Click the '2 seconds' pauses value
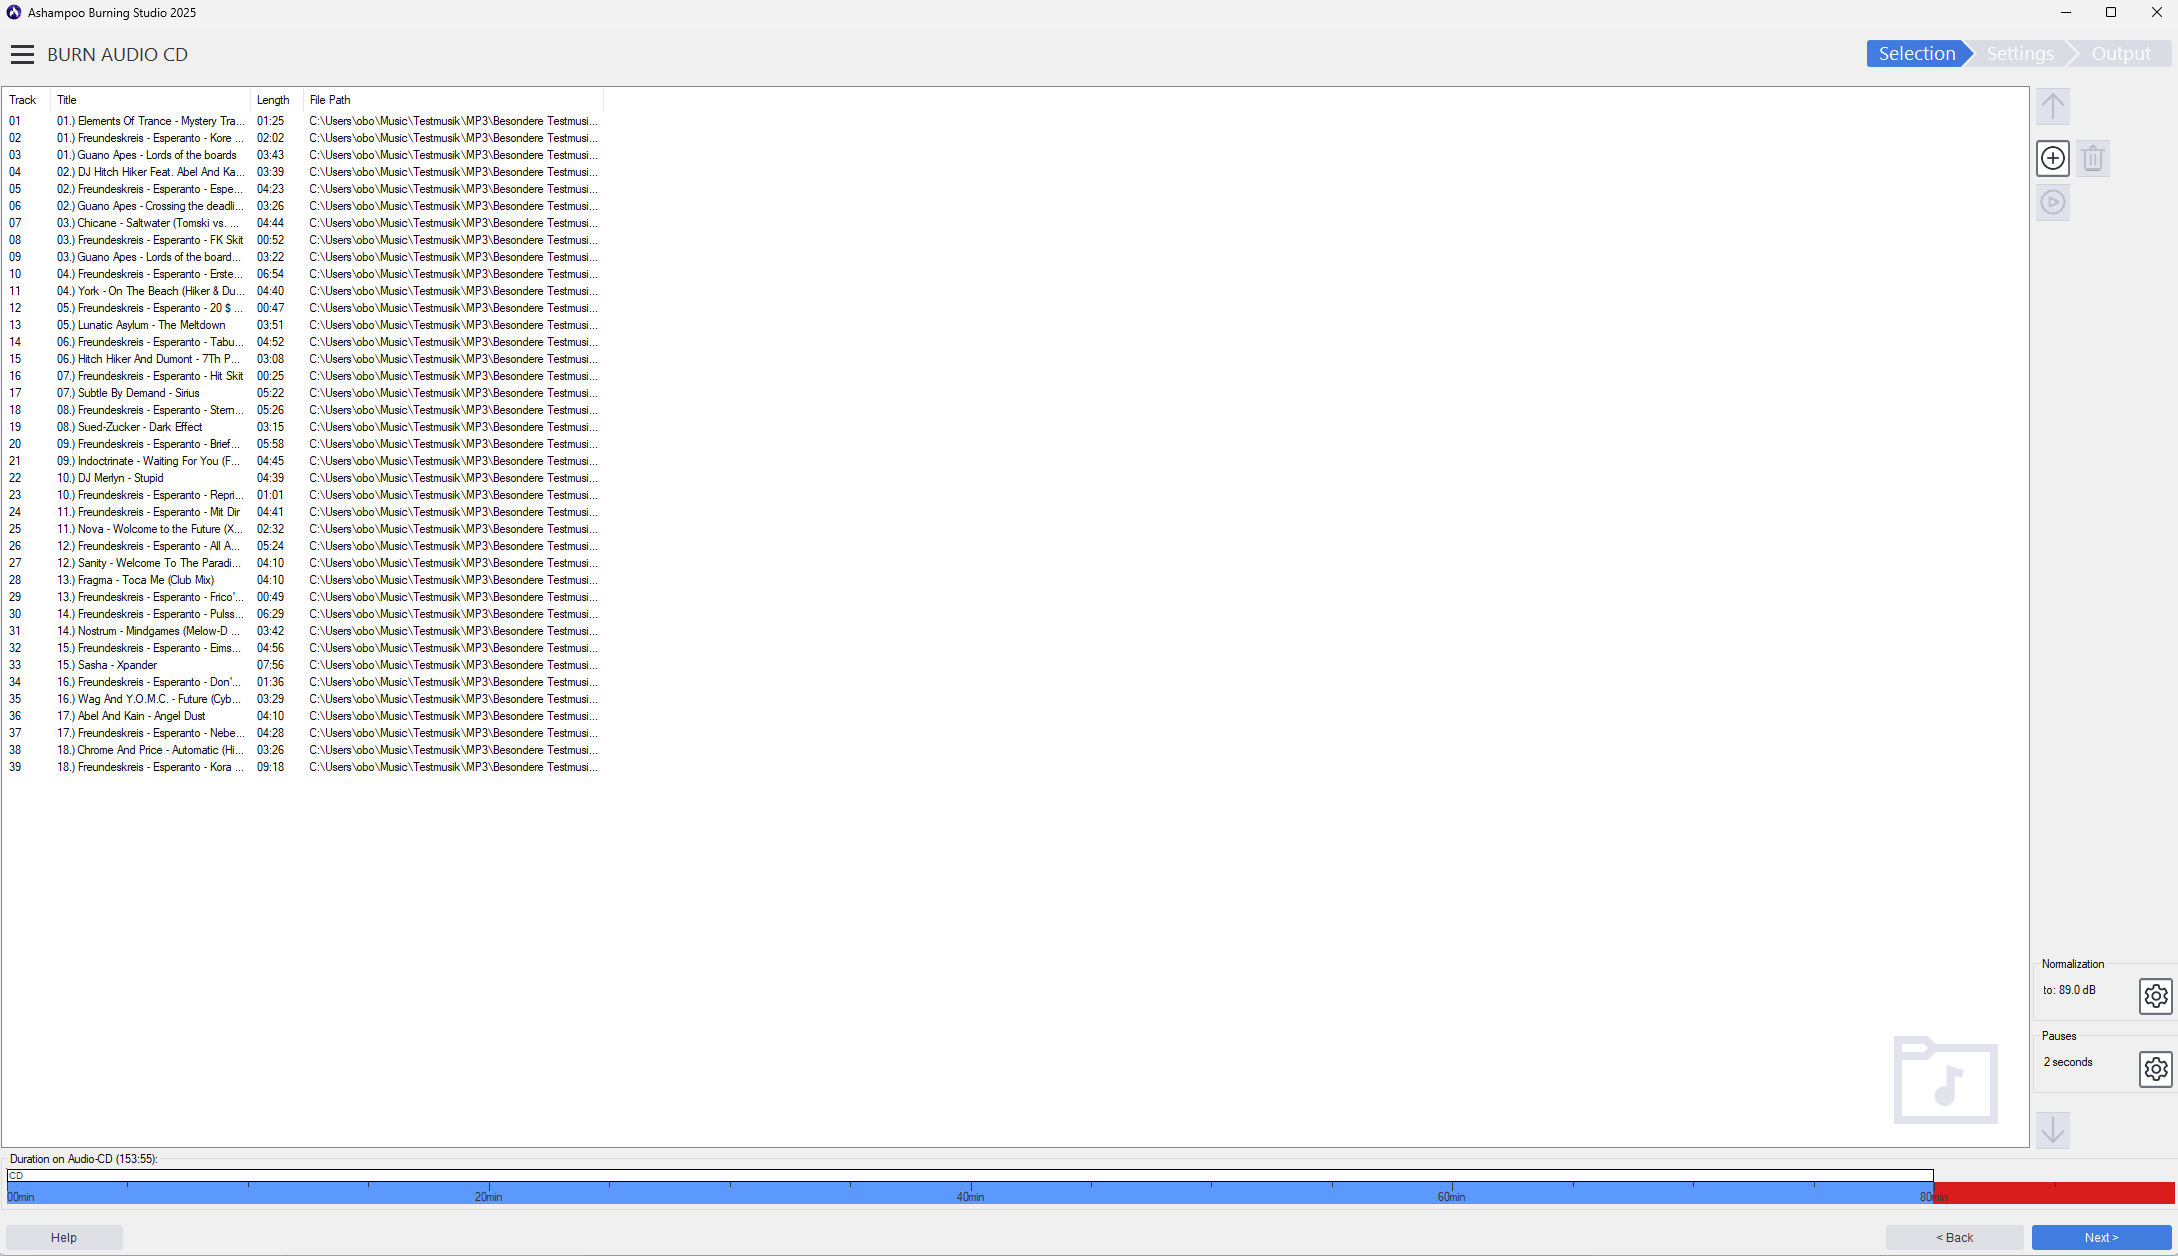The image size is (2178, 1256). (x=2068, y=1062)
